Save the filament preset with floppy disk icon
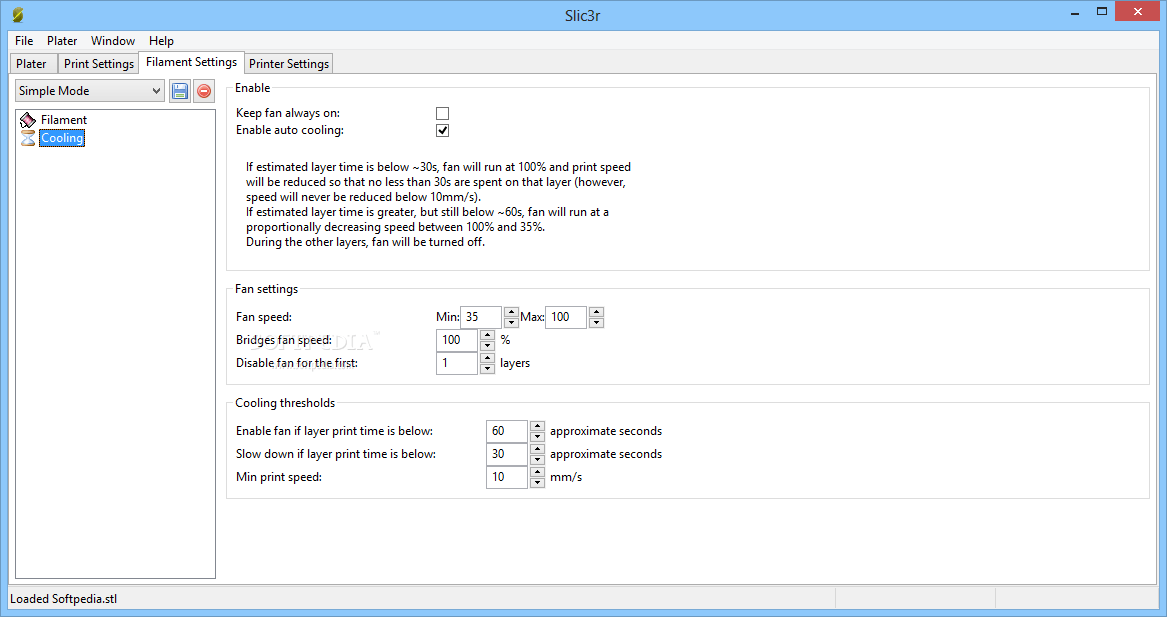The height and width of the screenshot is (617, 1167). point(180,90)
